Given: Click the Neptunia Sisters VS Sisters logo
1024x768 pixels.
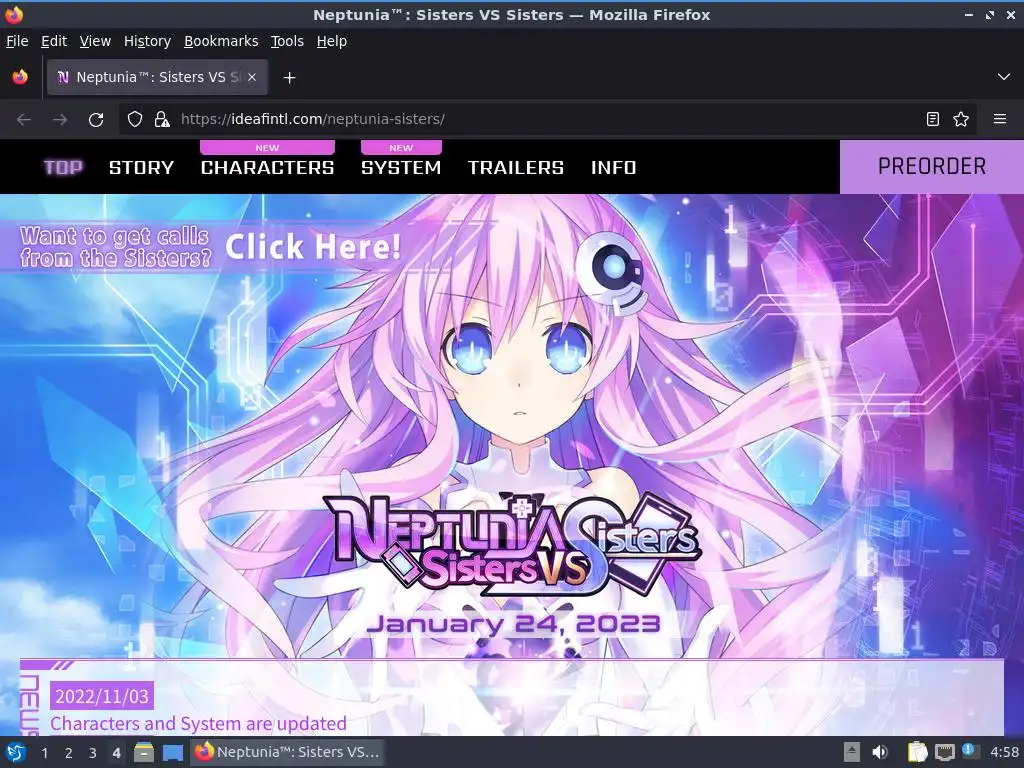Looking at the screenshot, I should [x=512, y=544].
